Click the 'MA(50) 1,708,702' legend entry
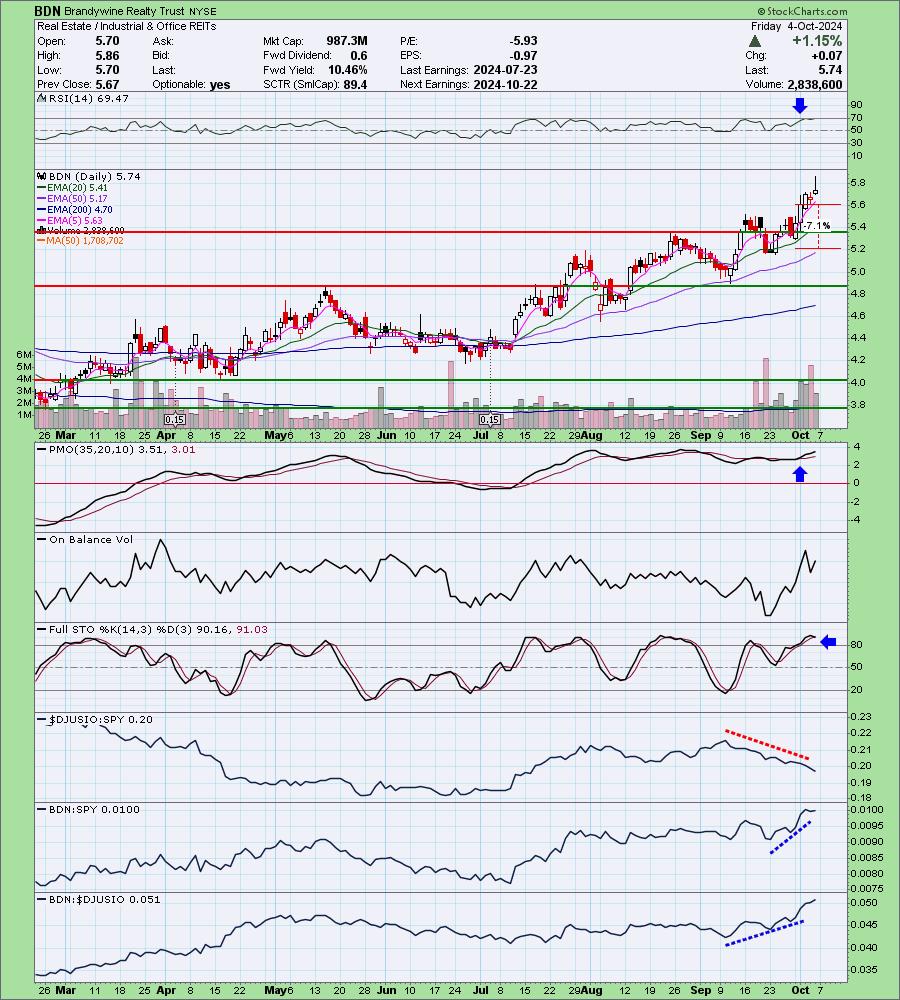900x1000 pixels. click(x=85, y=240)
